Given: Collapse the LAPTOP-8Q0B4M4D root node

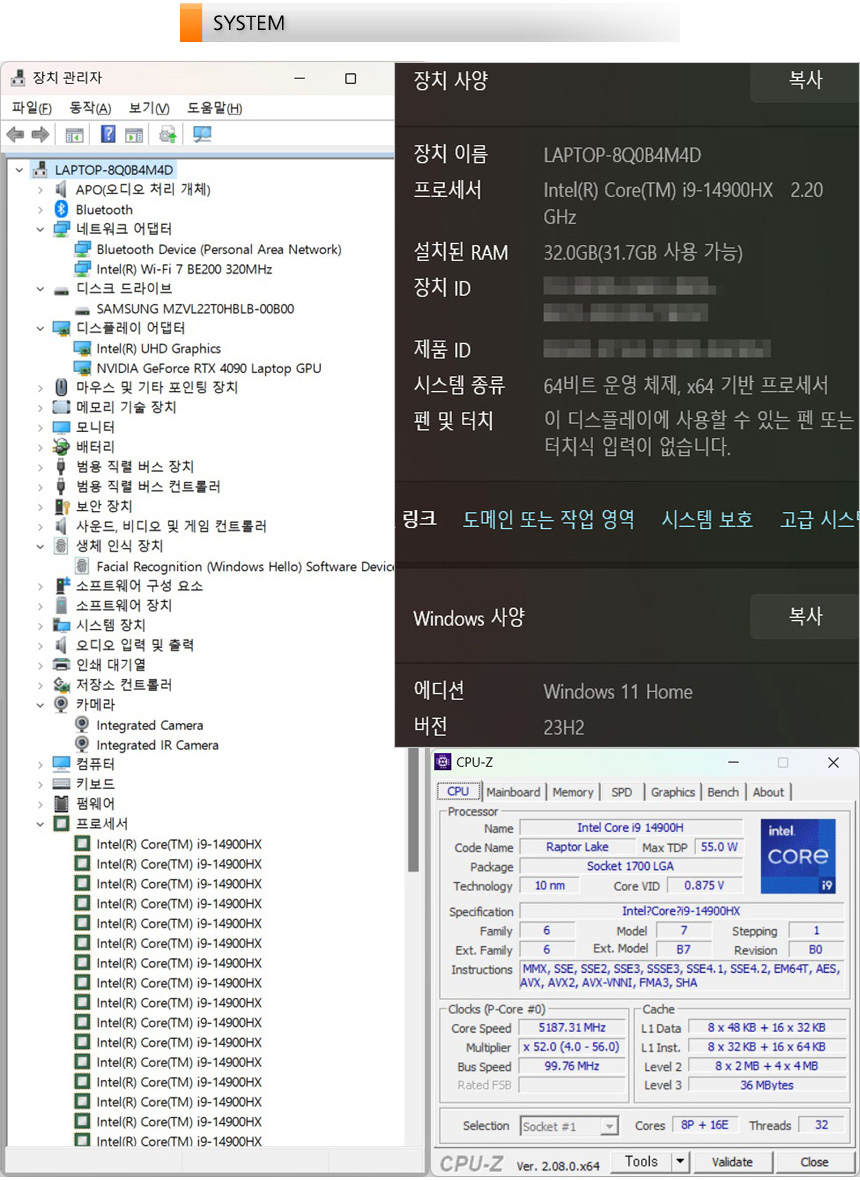Looking at the screenshot, I should point(20,169).
